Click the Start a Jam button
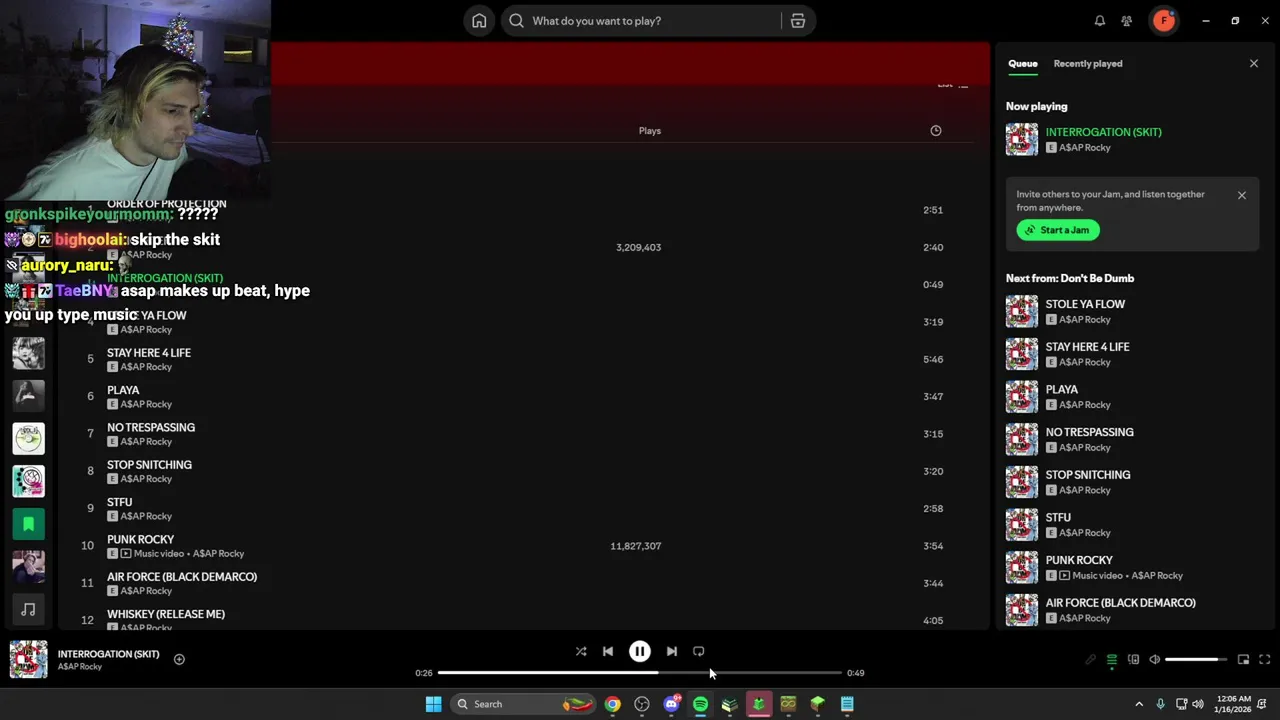1280x720 pixels. click(x=1058, y=230)
